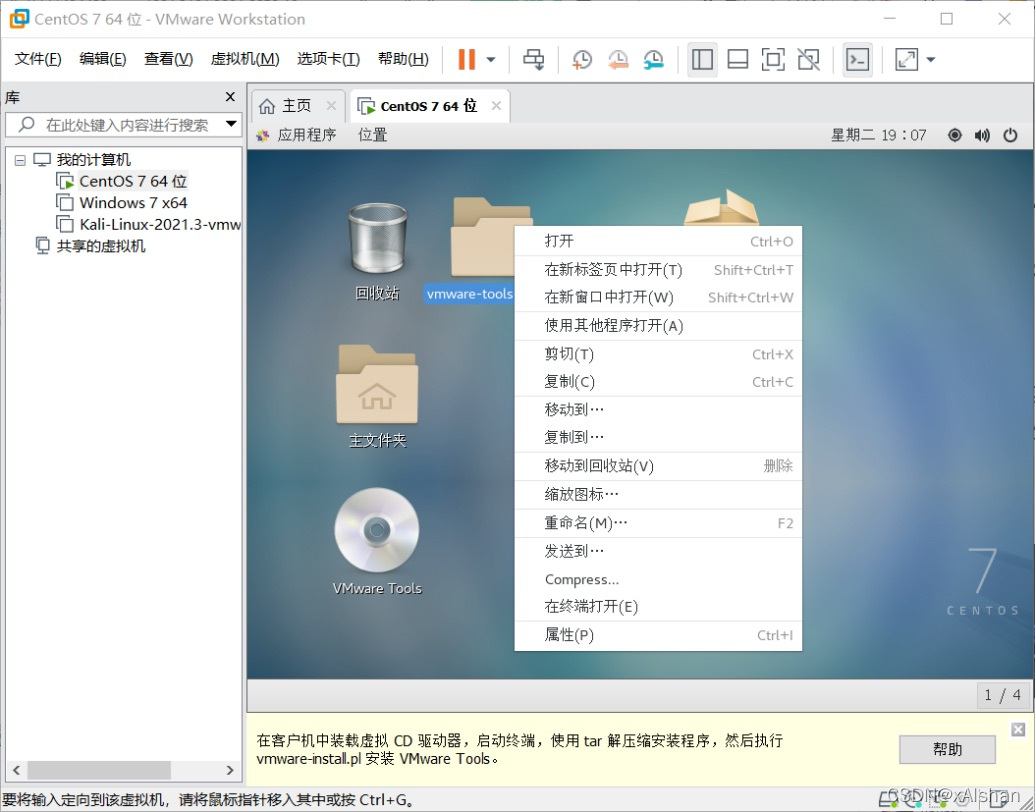Click the 帮助 button in the yellow banner

pyautogui.click(x=945, y=749)
